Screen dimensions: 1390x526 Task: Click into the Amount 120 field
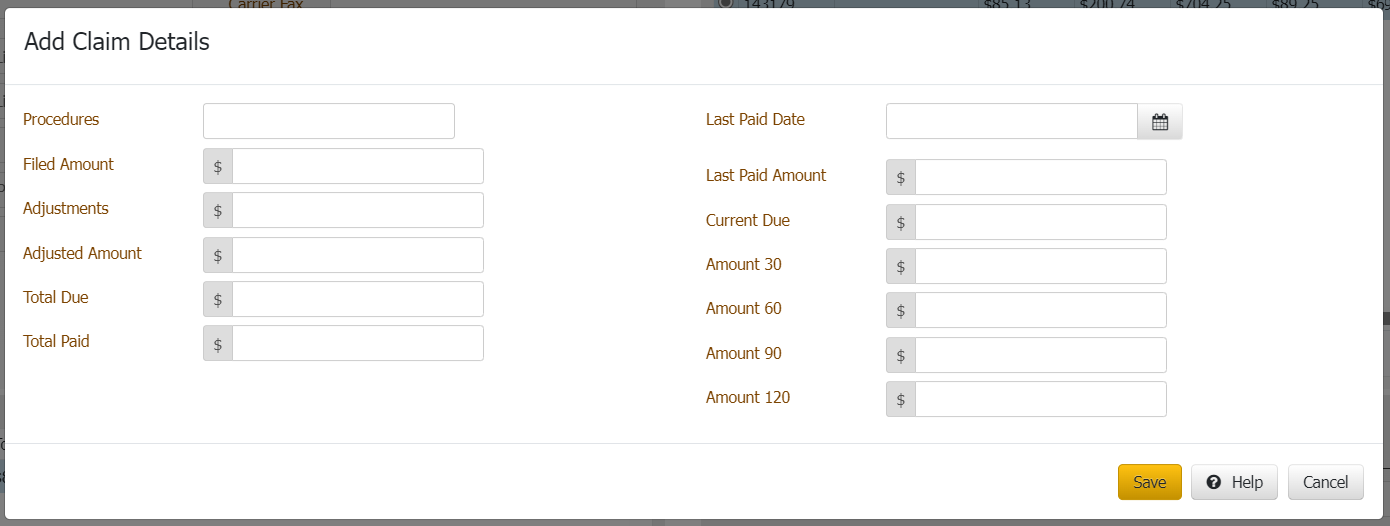tap(1040, 399)
